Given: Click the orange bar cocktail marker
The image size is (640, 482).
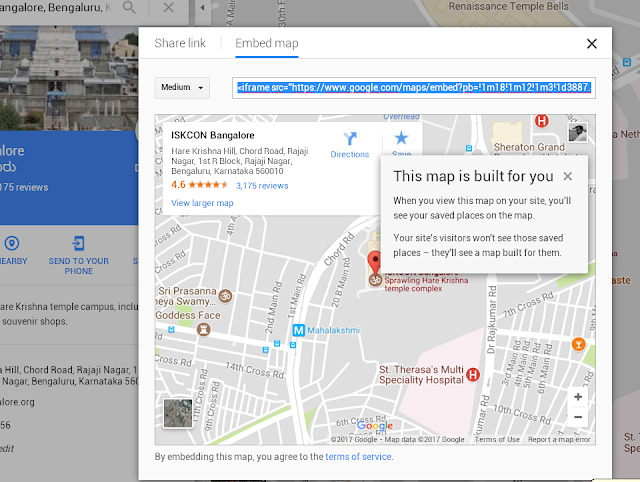Looking at the screenshot, I should pyautogui.click(x=578, y=344).
